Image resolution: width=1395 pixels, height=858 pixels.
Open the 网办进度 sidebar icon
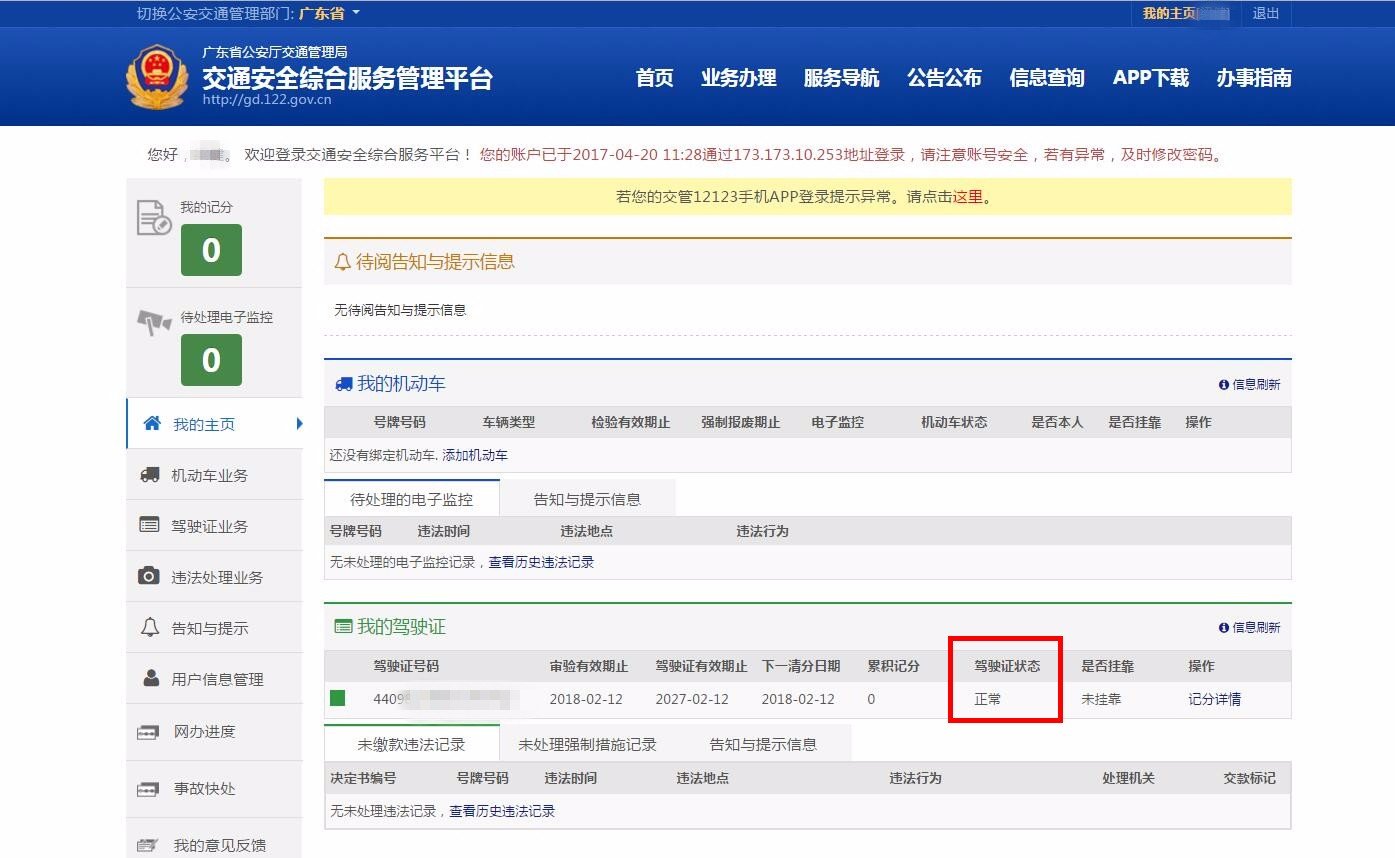(x=150, y=731)
